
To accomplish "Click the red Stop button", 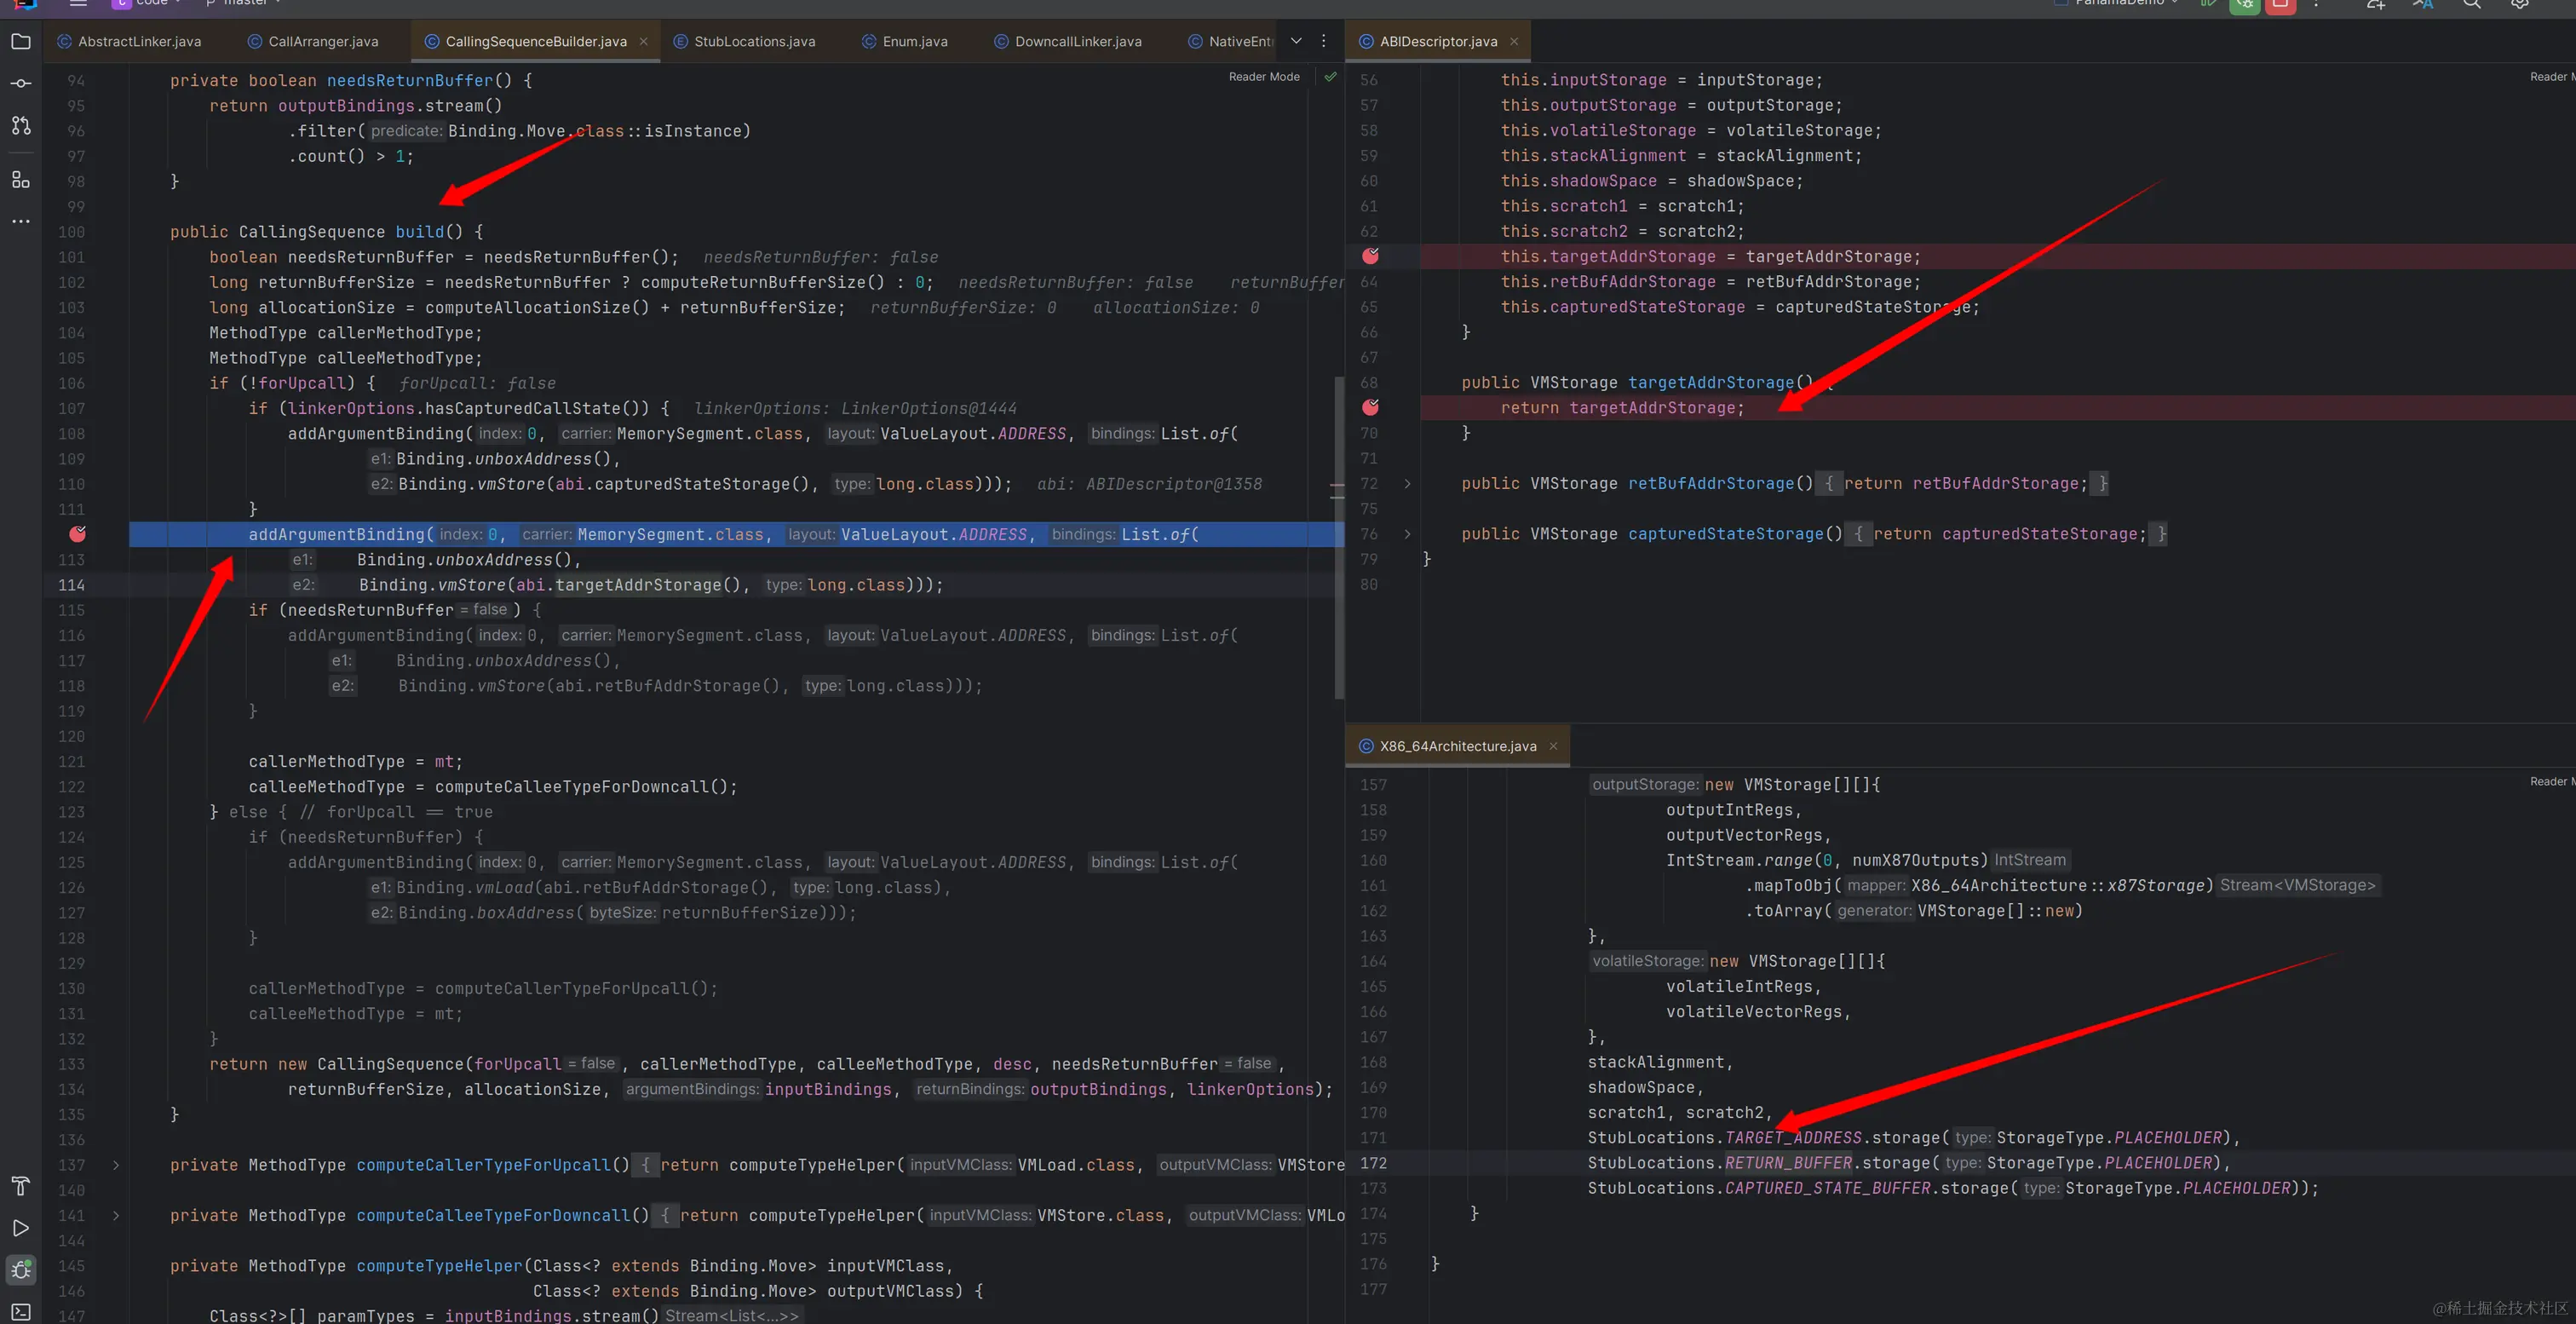I will click(x=2280, y=5).
